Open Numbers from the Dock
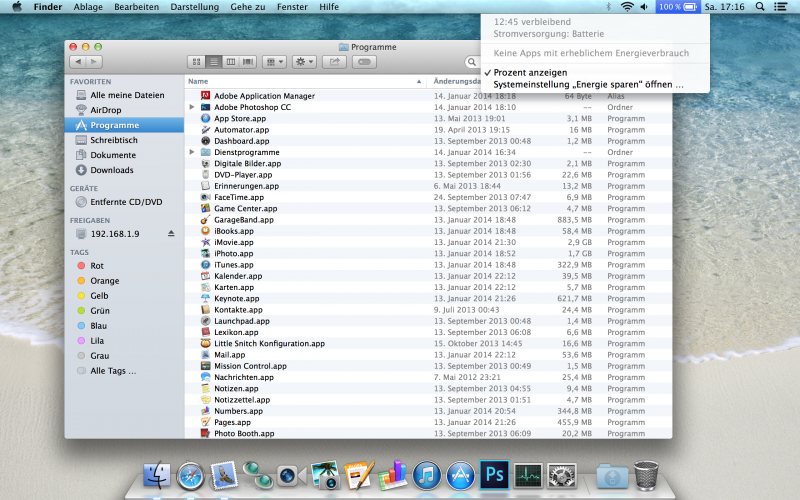Viewport: 800px width, 500px height. (x=393, y=475)
